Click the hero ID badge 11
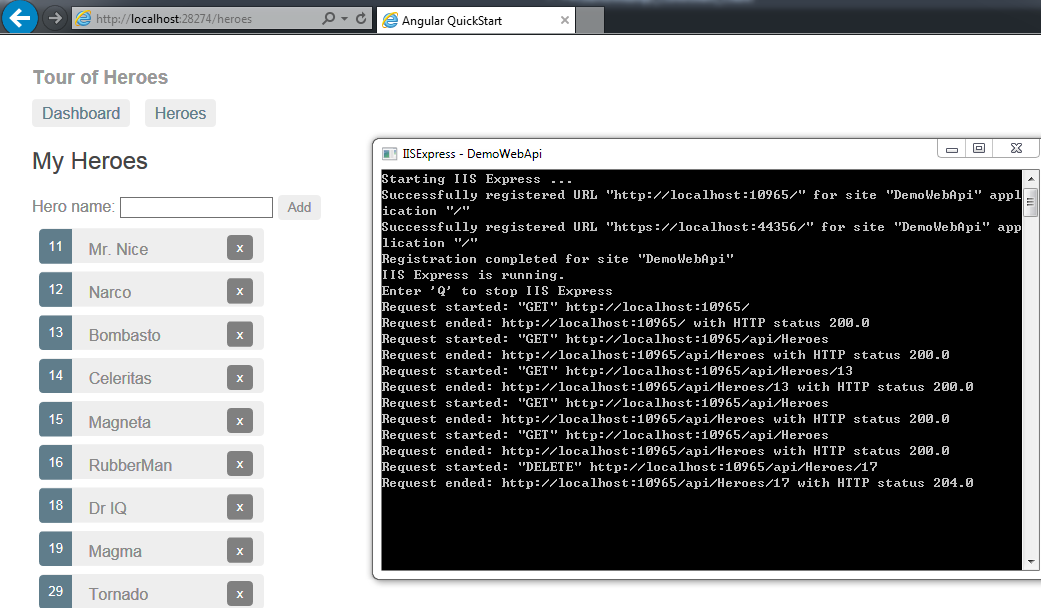The height and width of the screenshot is (608, 1041). 56,246
